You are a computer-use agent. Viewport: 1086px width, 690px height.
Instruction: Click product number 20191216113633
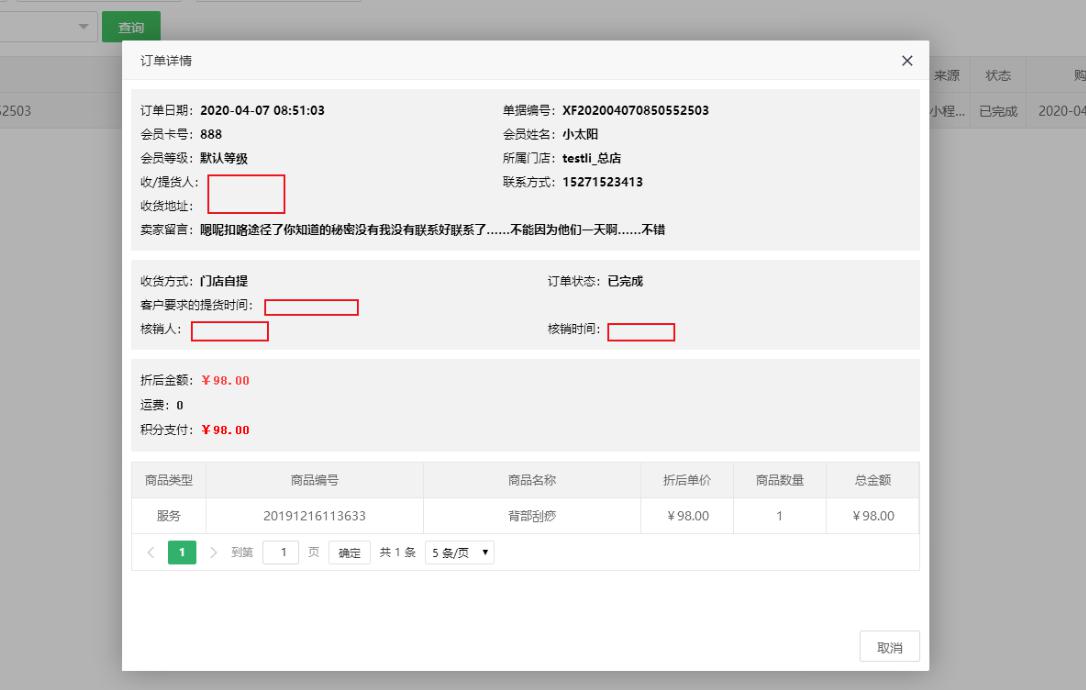[314, 516]
